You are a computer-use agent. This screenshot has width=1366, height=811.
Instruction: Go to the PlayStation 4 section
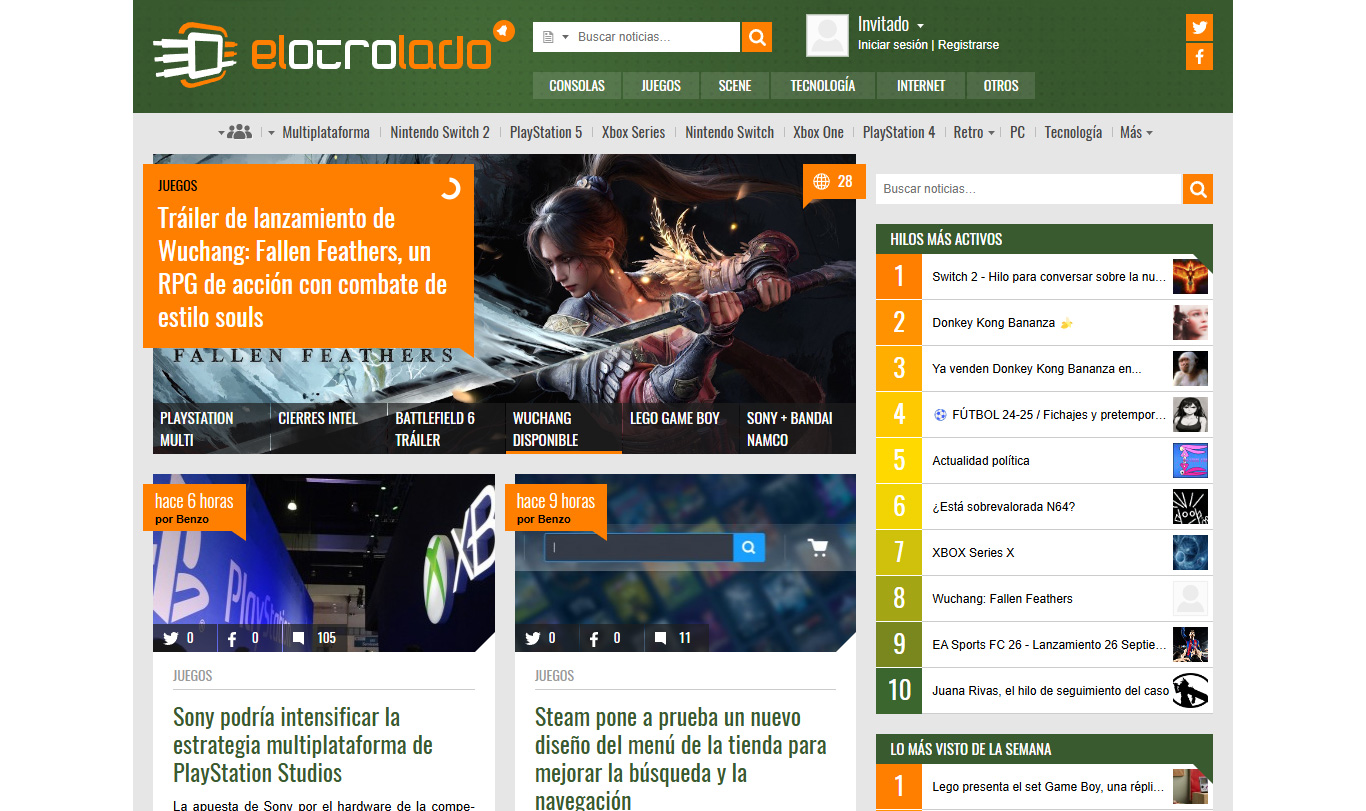pos(899,132)
